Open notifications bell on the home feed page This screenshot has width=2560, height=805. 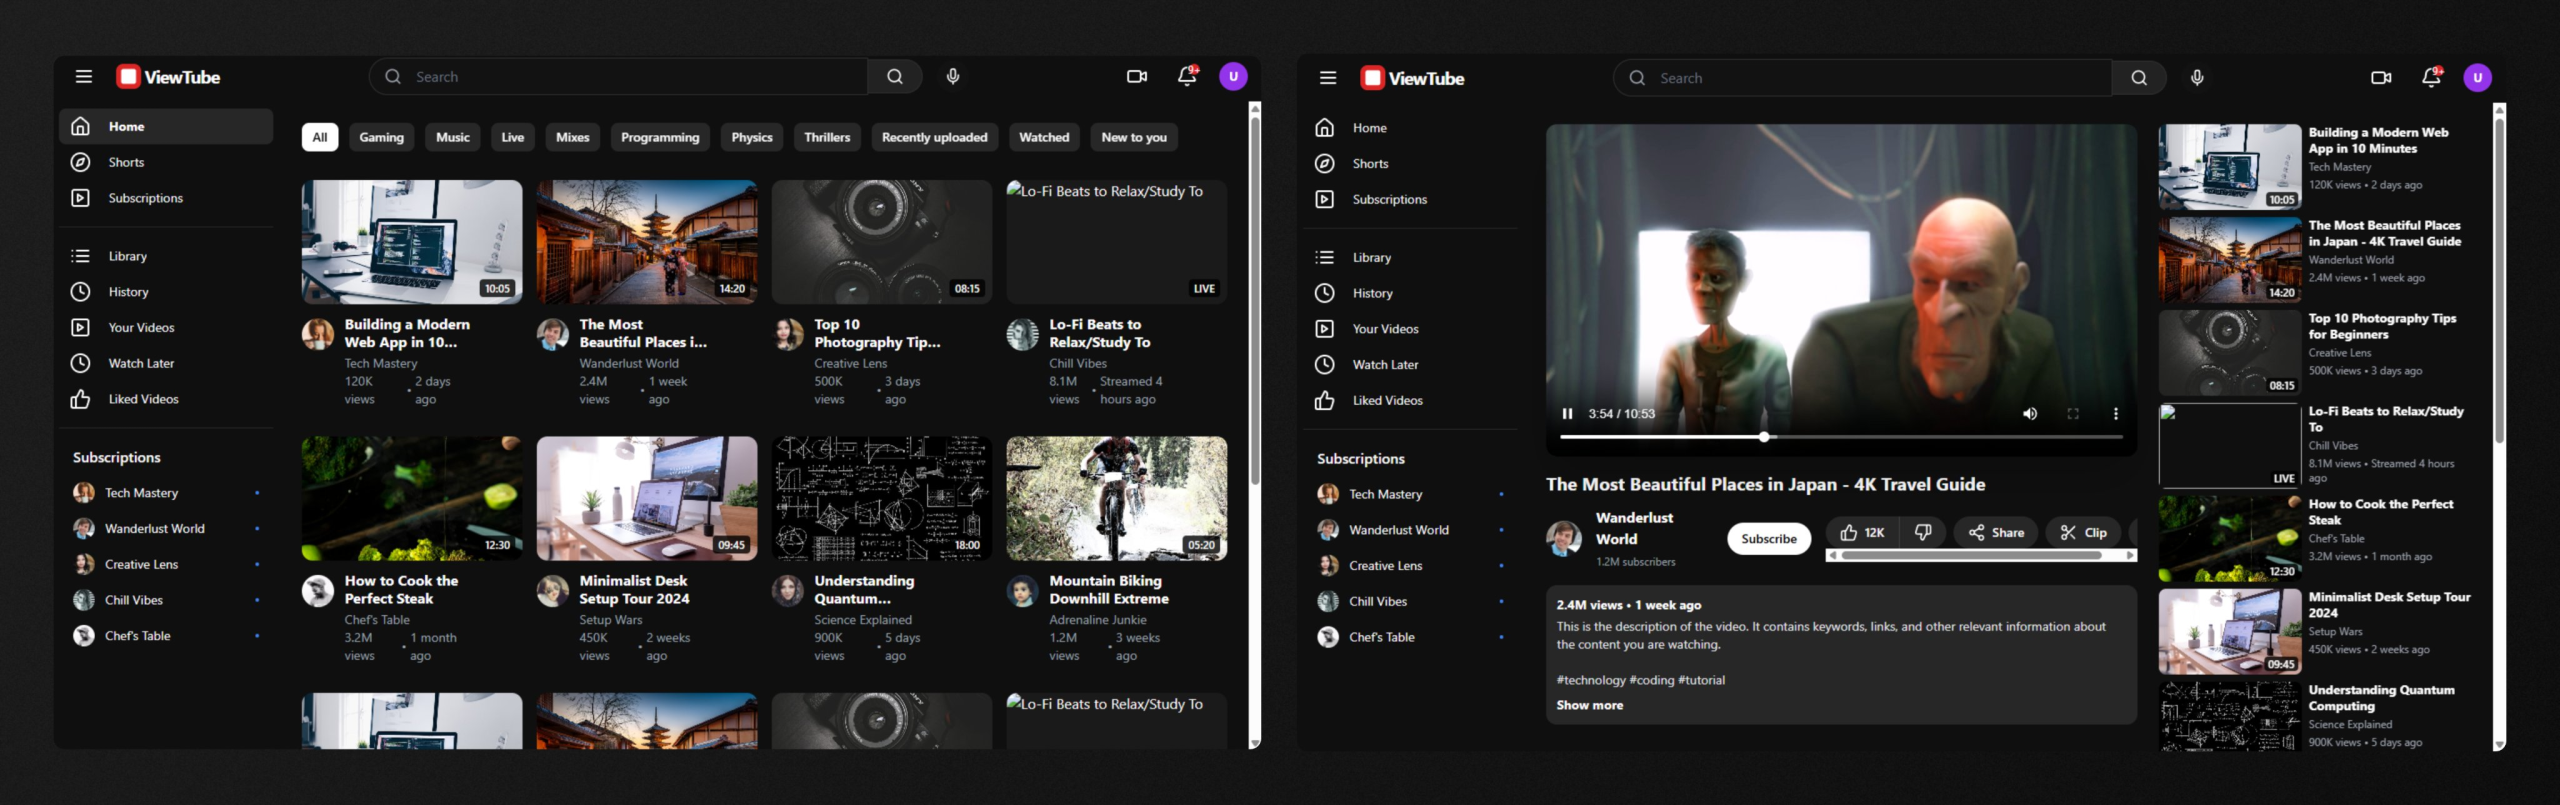click(1187, 76)
